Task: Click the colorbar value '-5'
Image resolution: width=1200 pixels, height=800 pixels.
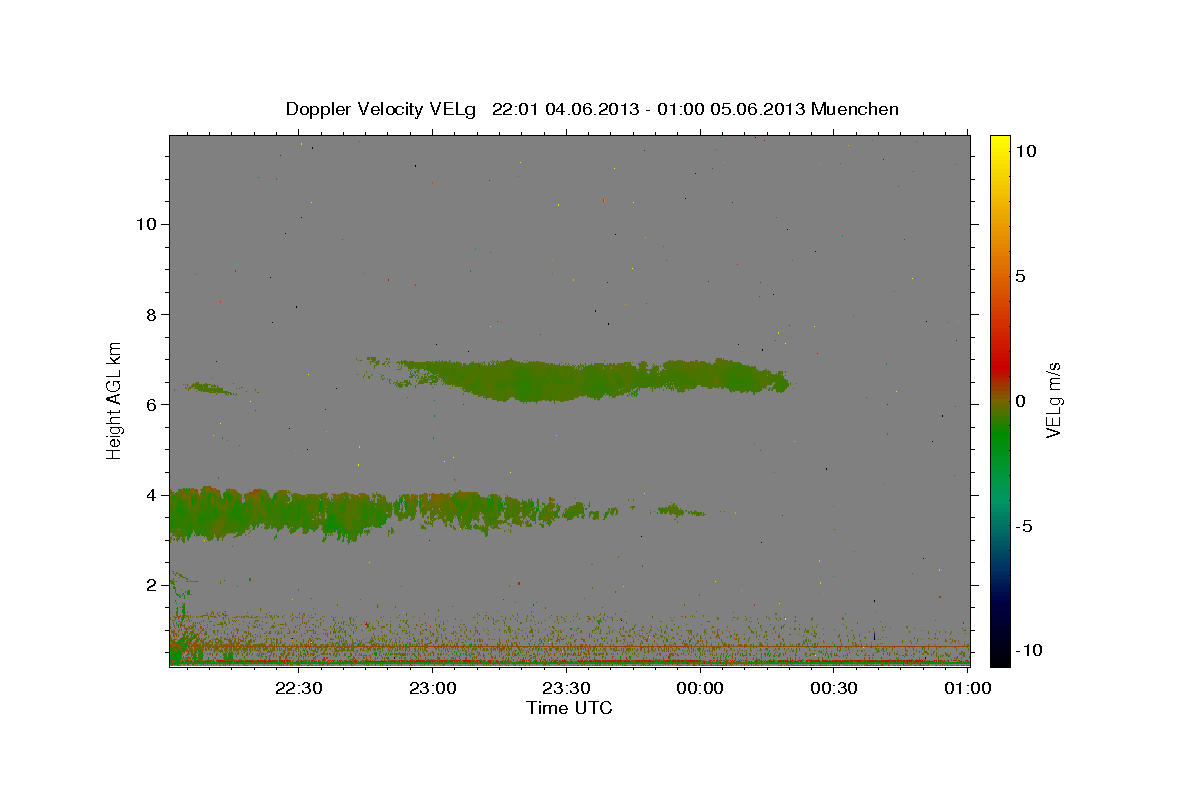Action: [1024, 526]
